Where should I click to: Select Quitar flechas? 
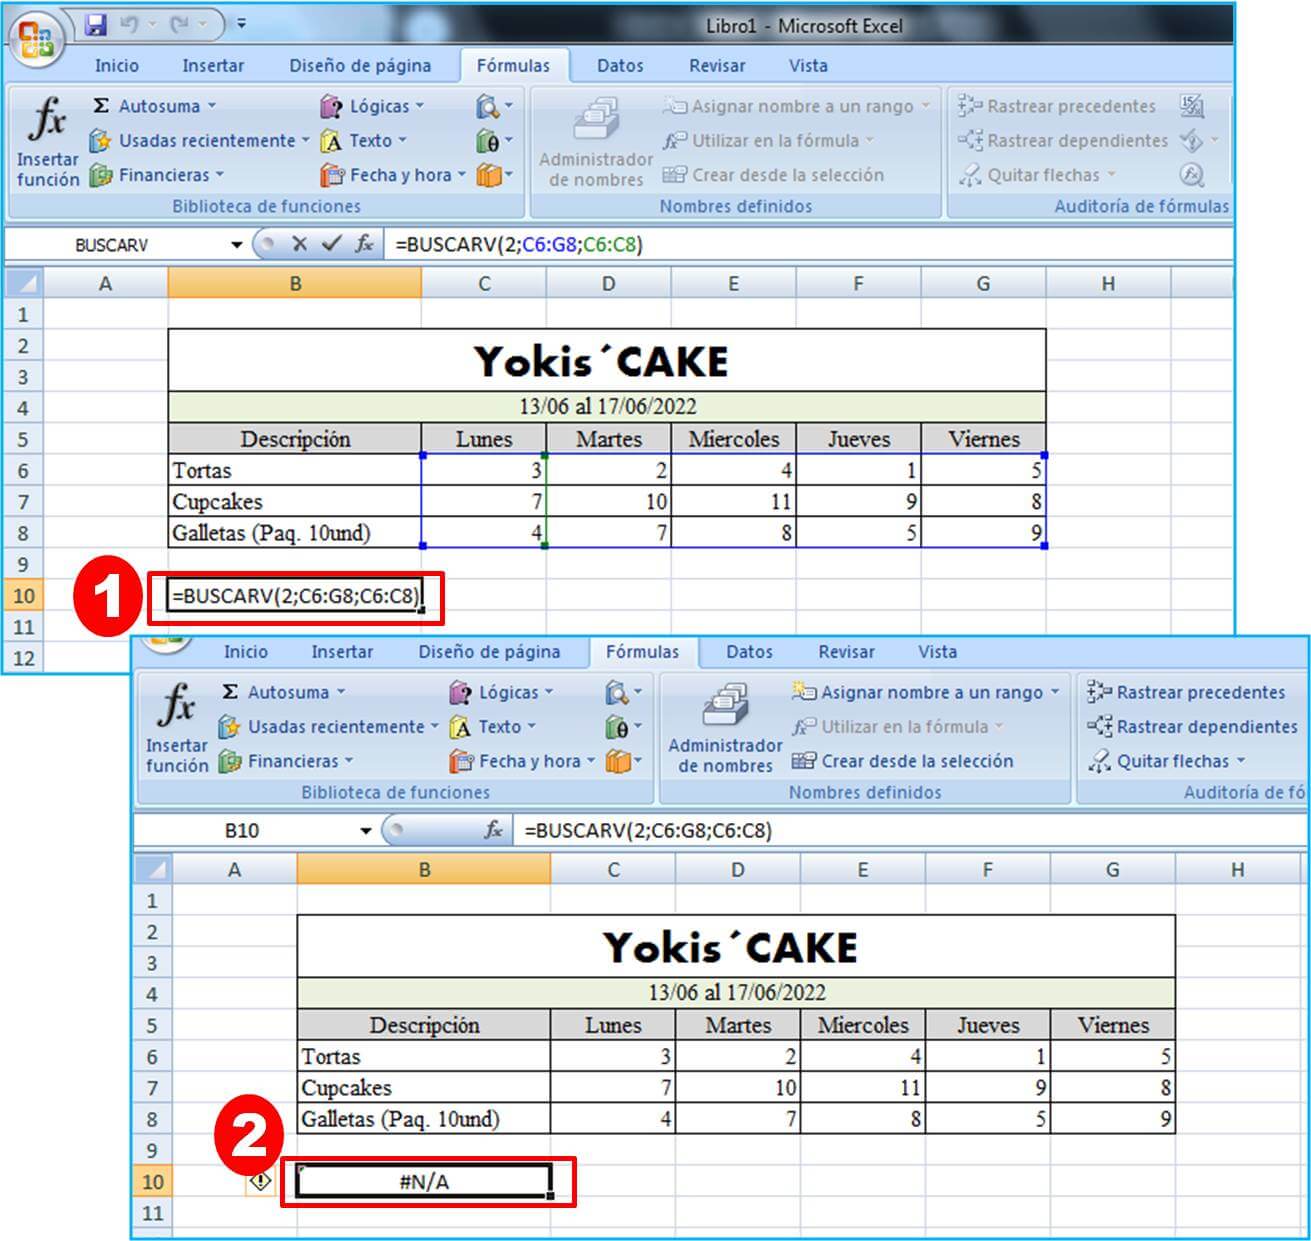[x=1040, y=175]
